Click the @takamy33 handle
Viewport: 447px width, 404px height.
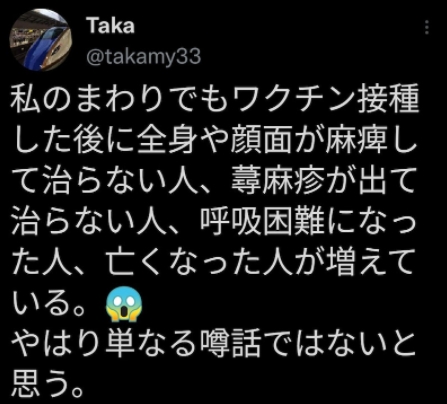144,57
